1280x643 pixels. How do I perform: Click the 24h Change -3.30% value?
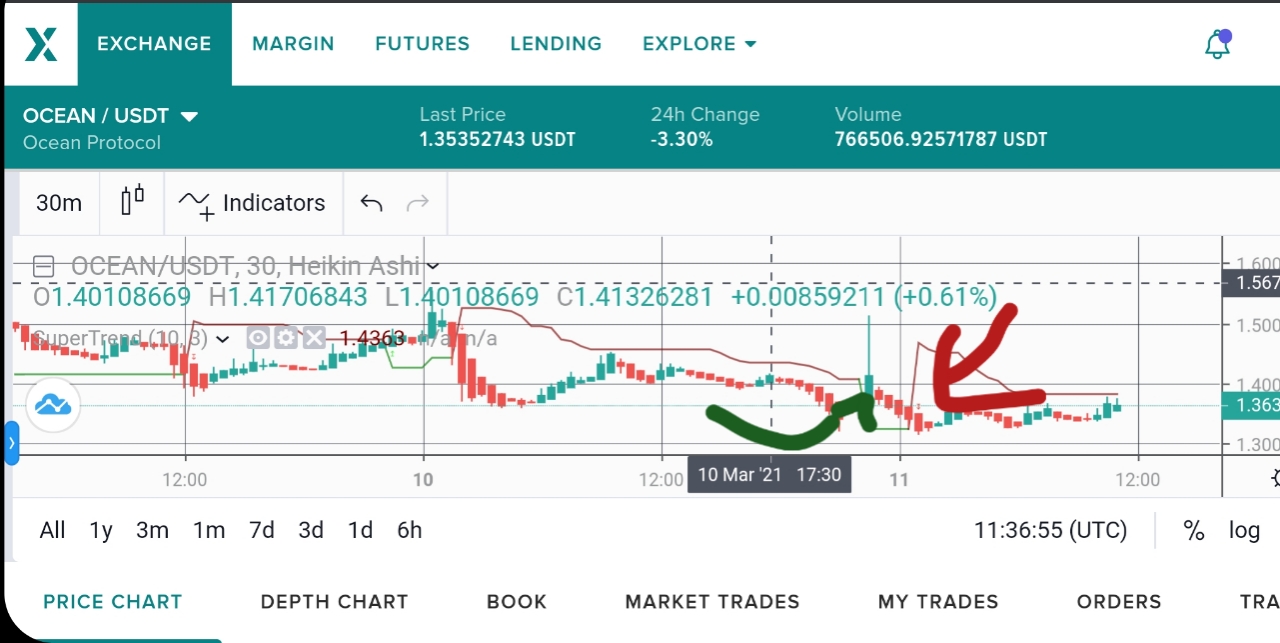tap(682, 140)
